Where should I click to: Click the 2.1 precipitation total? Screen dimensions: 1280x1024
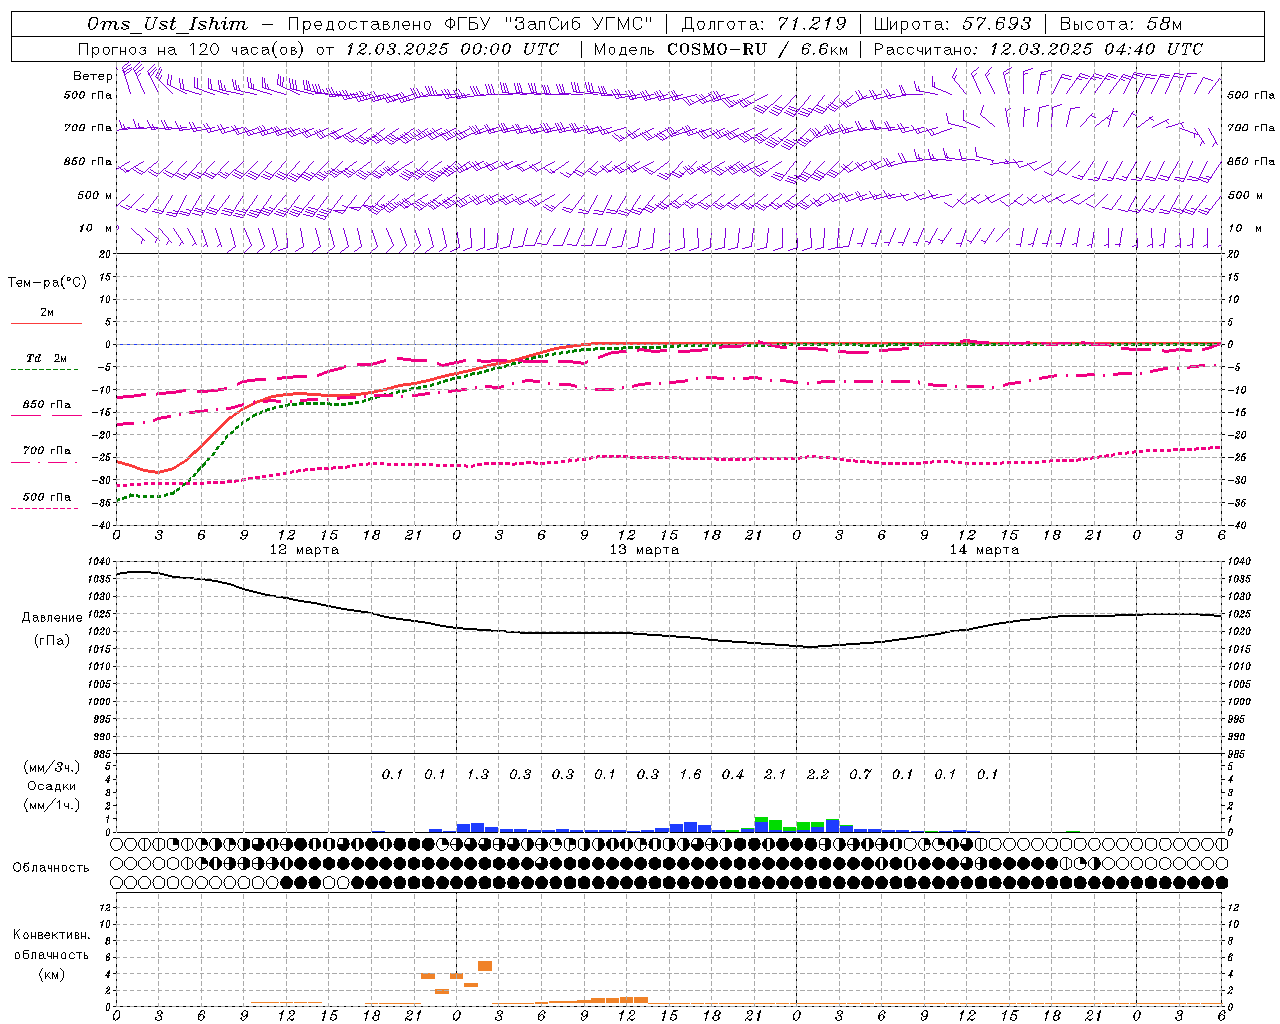[x=775, y=774]
